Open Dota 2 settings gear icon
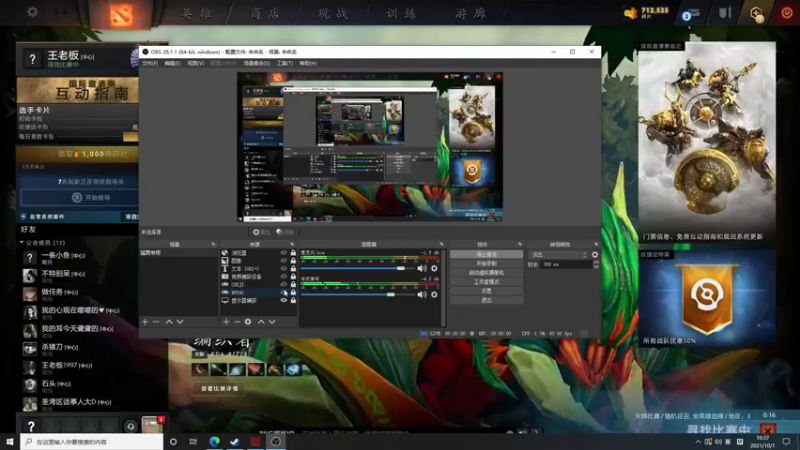 (x=32, y=12)
